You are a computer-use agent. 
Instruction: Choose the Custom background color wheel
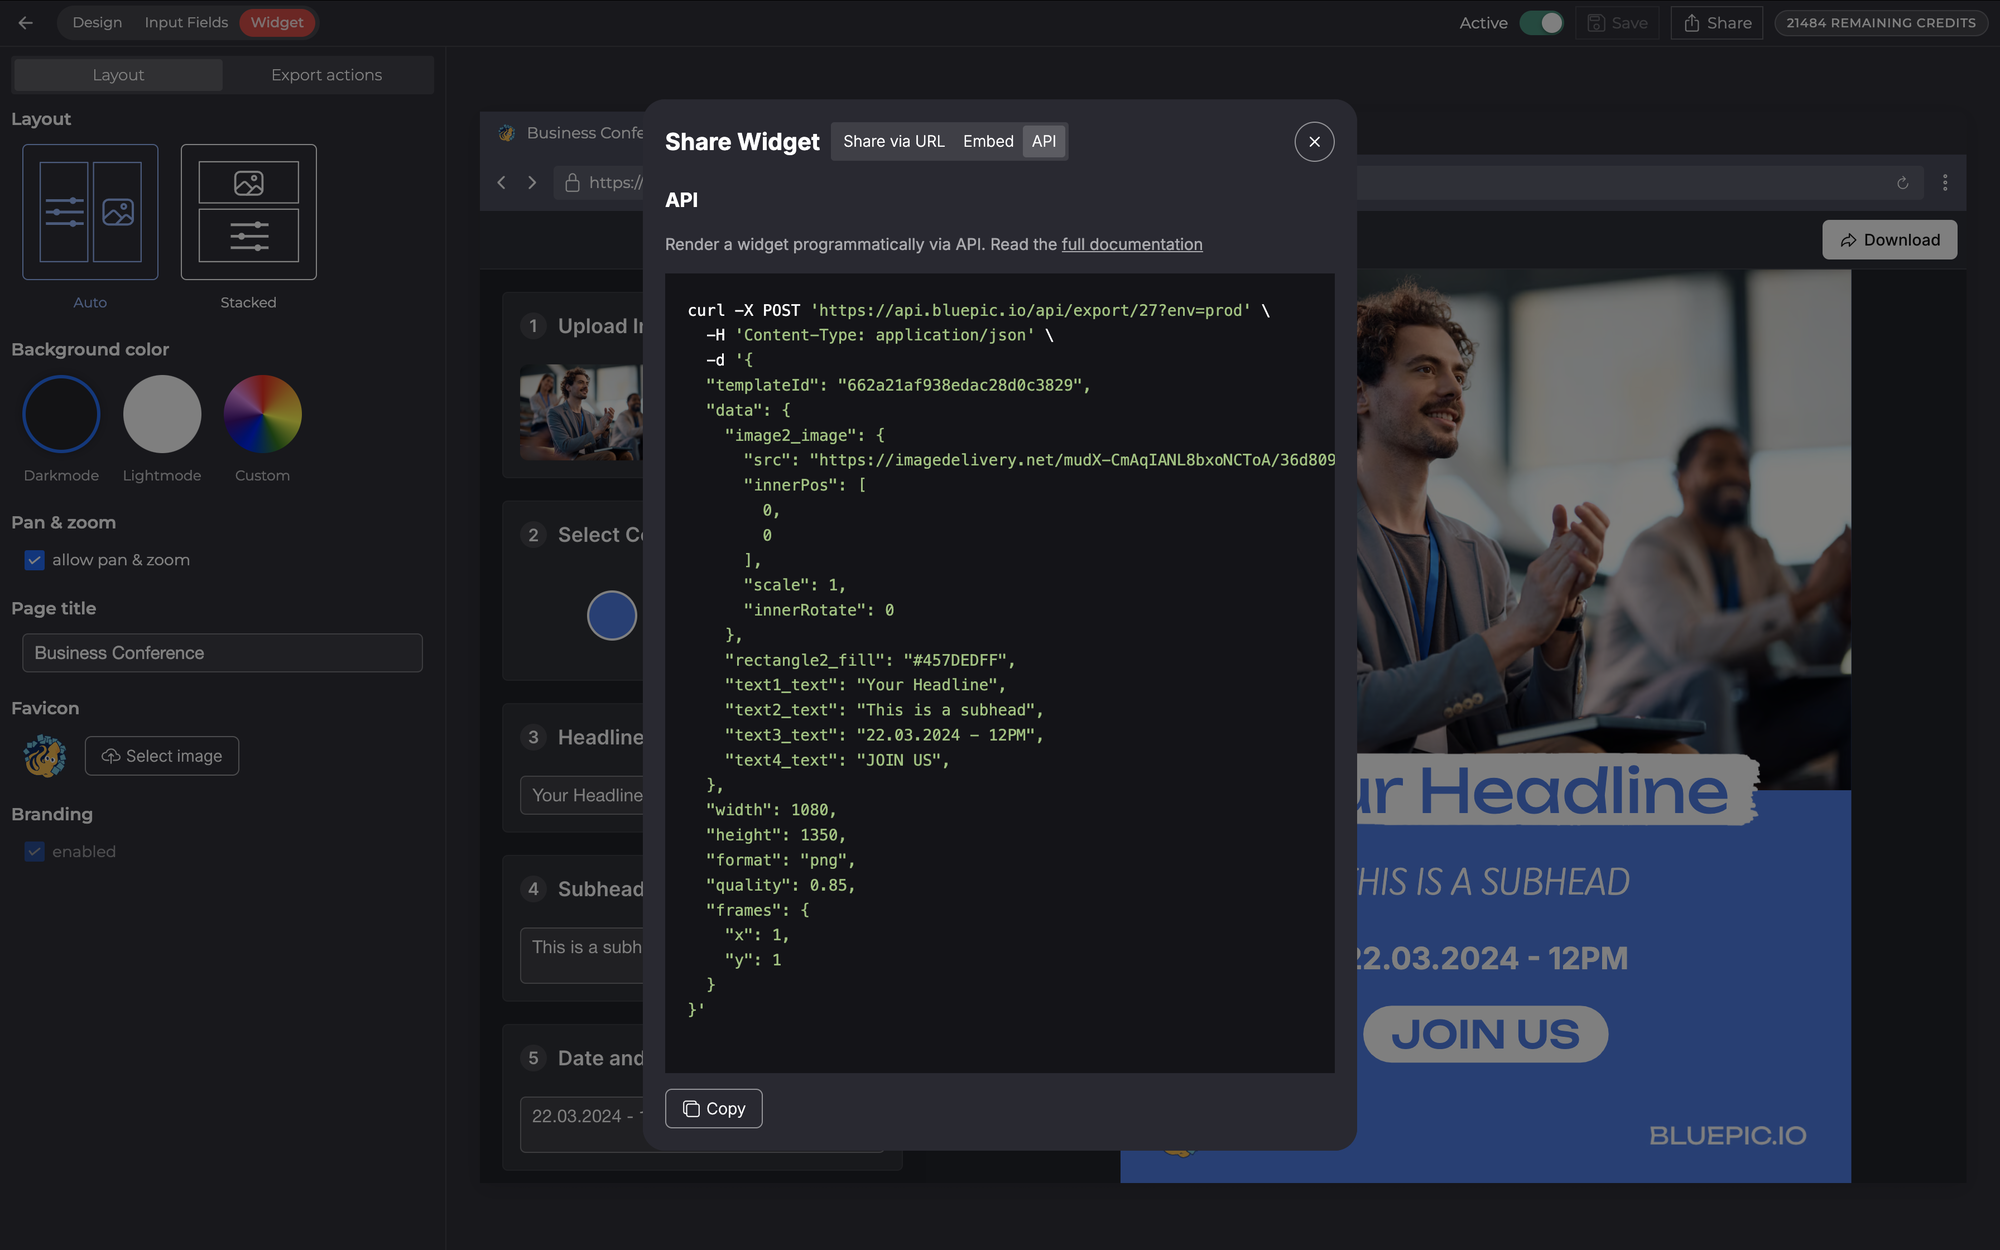pyautogui.click(x=262, y=414)
